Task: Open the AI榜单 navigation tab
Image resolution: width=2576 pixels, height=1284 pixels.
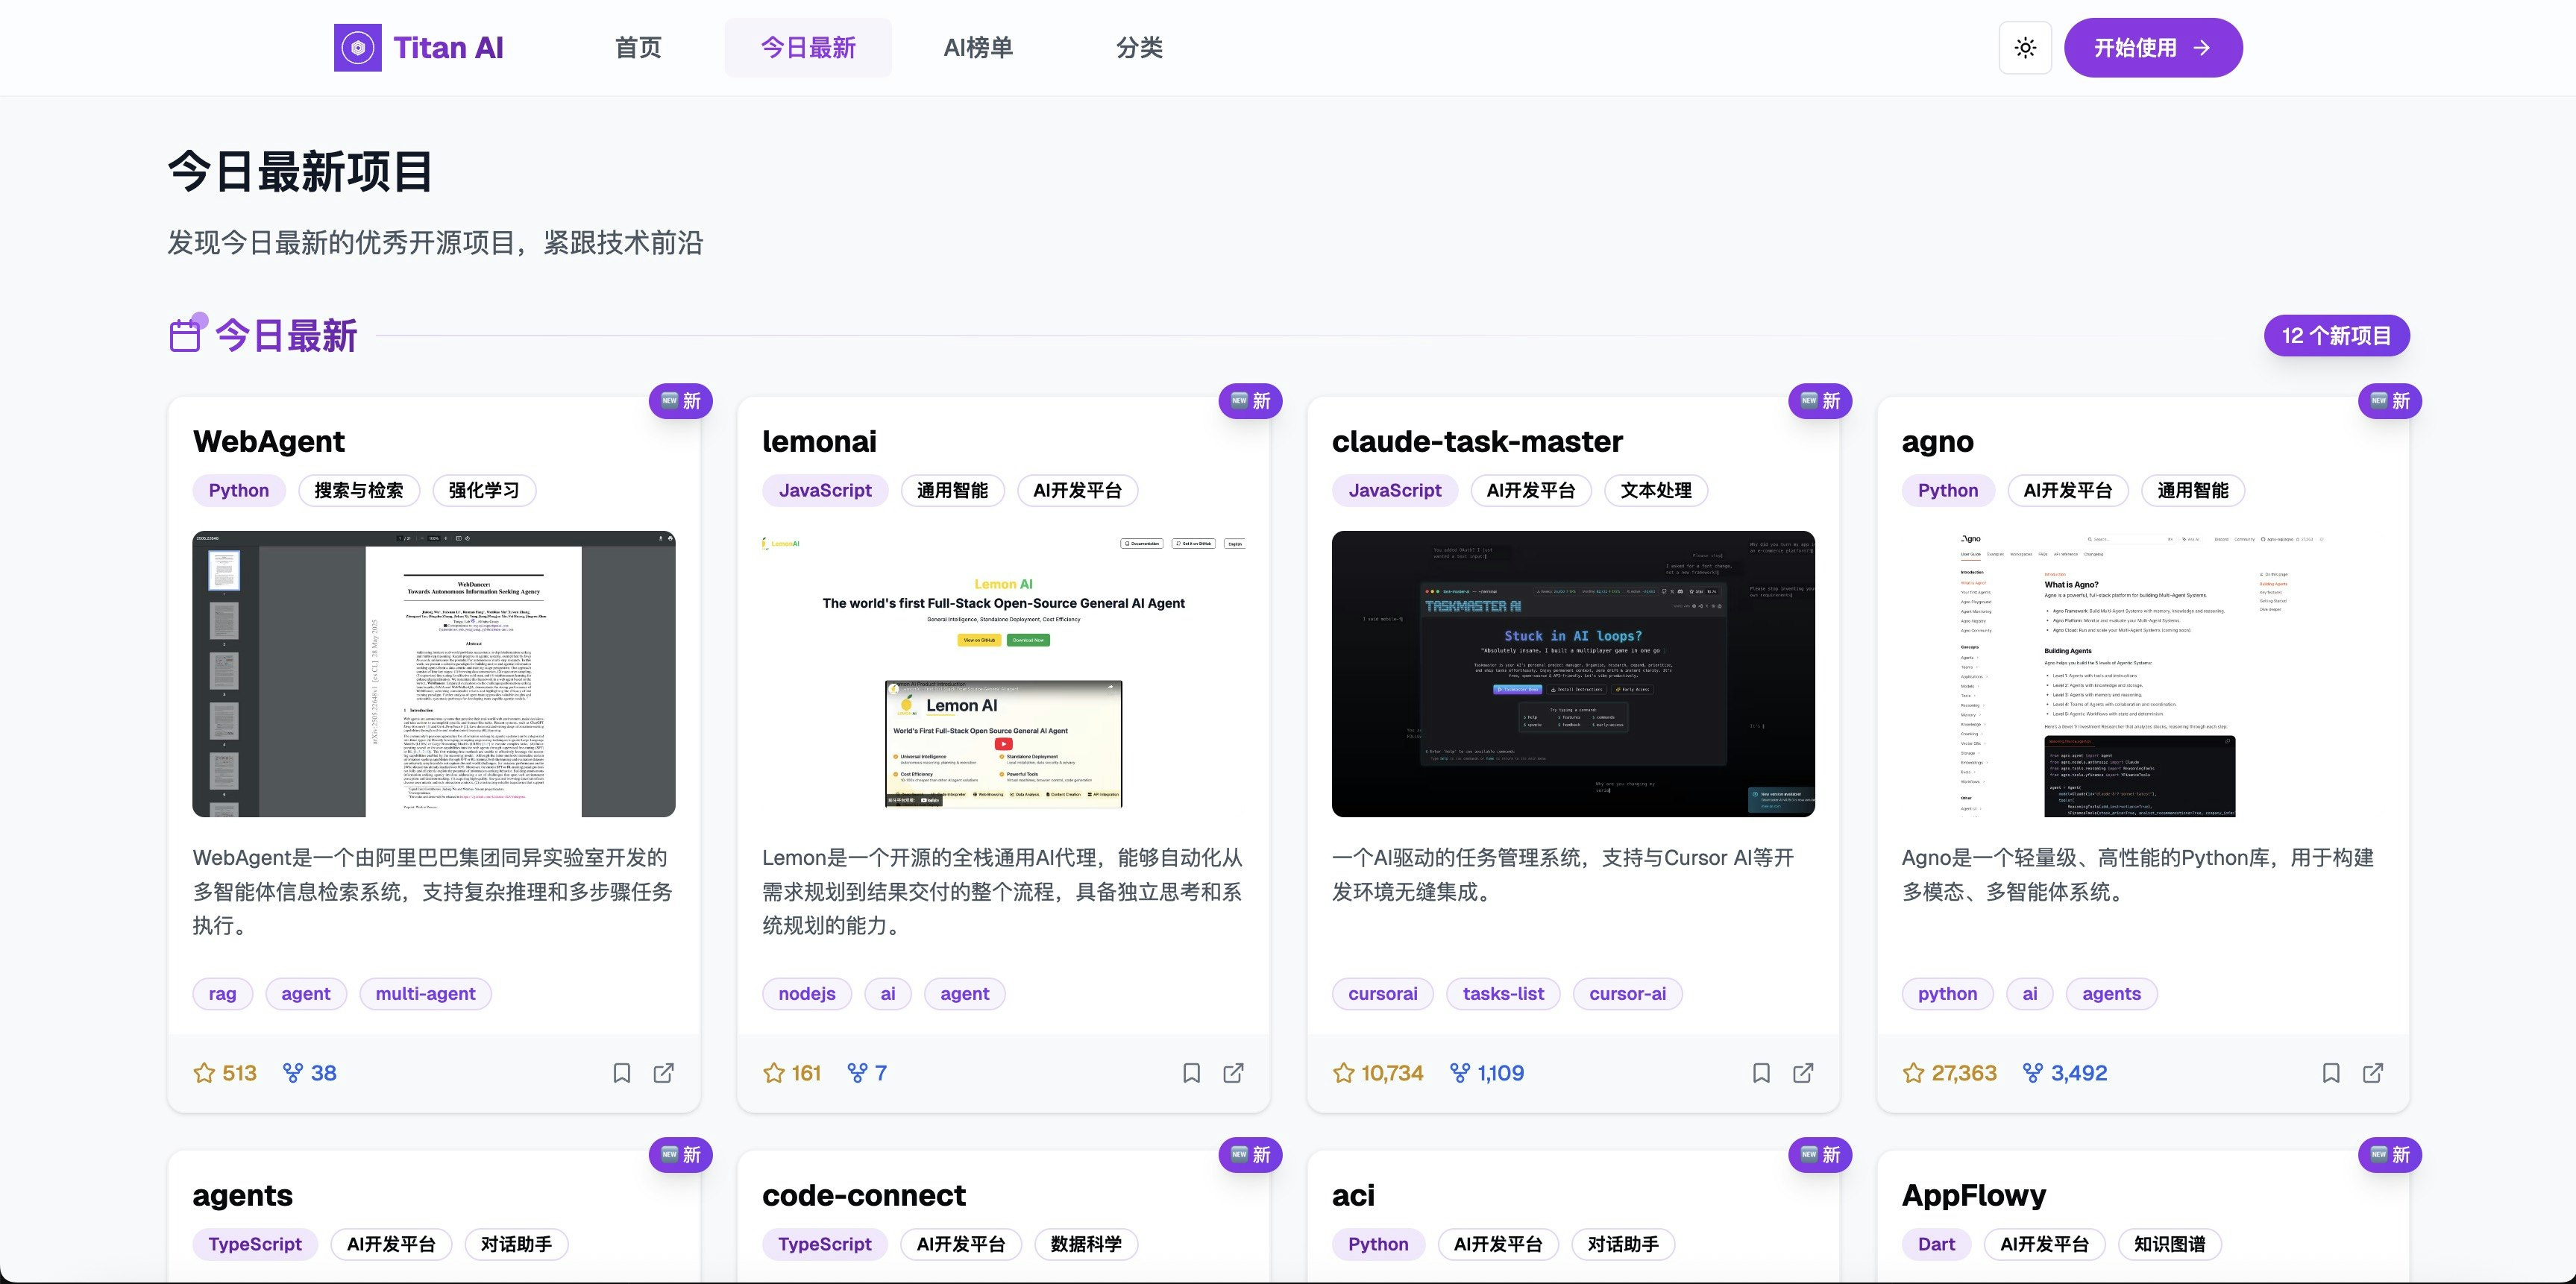Action: (978, 47)
